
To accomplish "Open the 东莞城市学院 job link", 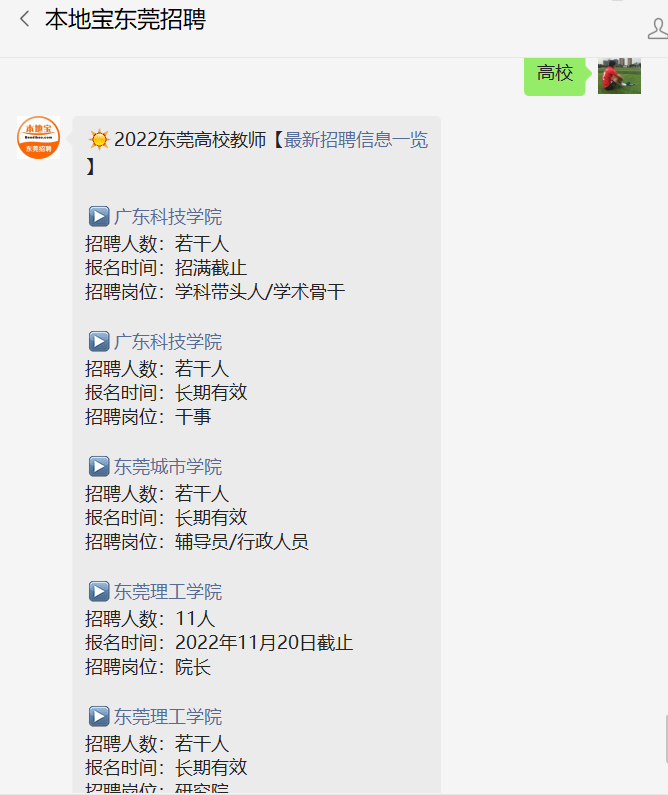I will (168, 467).
